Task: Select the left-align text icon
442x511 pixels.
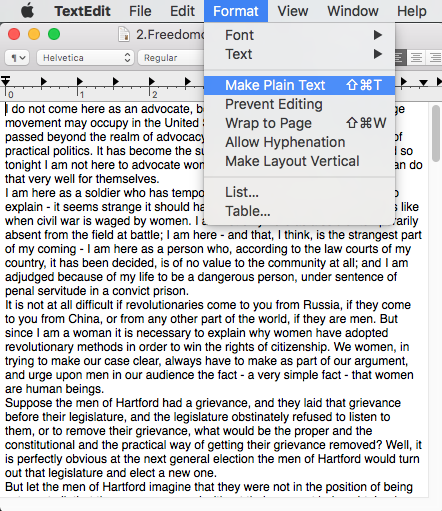Action: click(x=400, y=58)
